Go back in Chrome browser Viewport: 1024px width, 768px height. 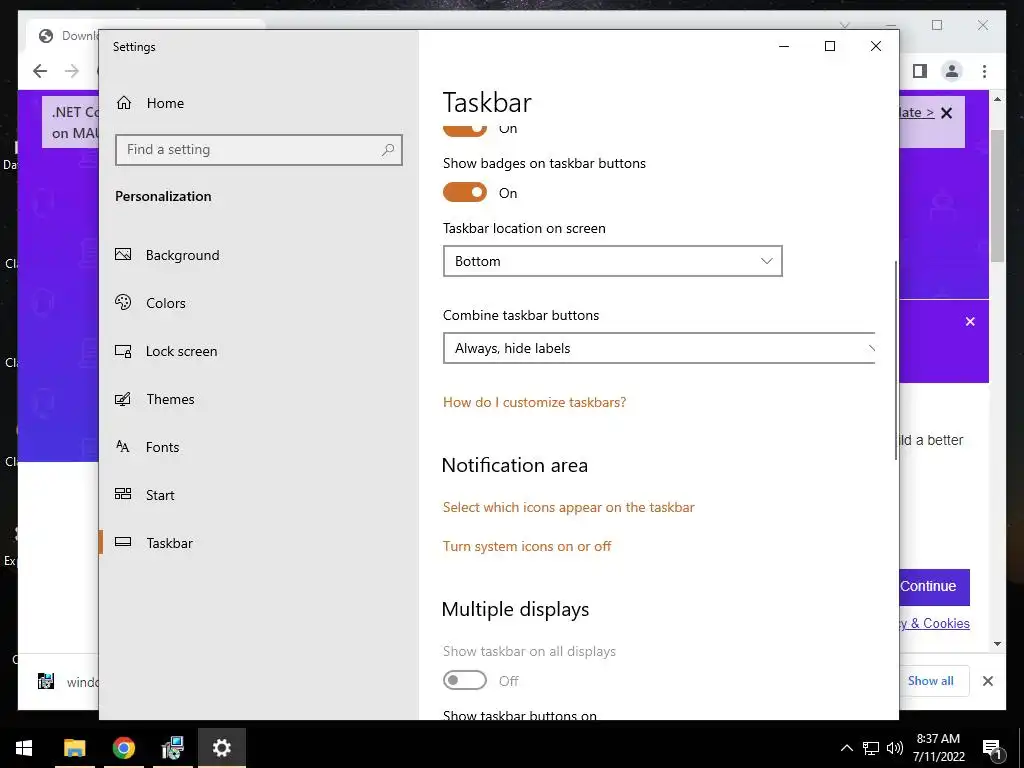[40, 71]
